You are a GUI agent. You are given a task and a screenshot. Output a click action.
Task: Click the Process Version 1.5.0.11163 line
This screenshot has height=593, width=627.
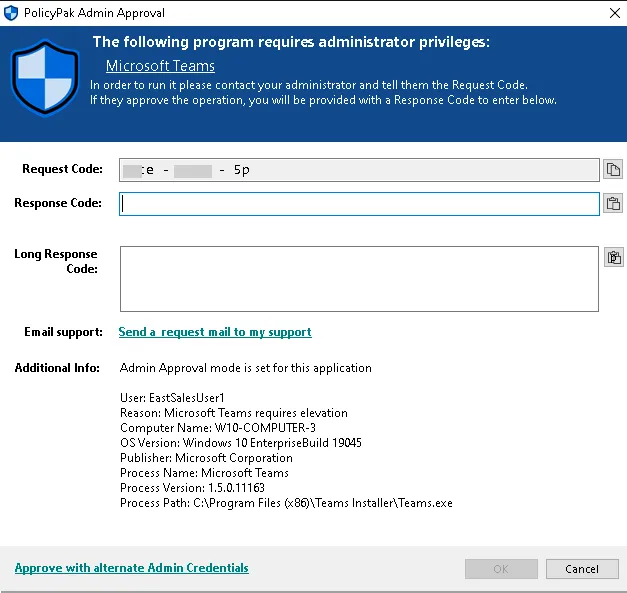pos(190,488)
